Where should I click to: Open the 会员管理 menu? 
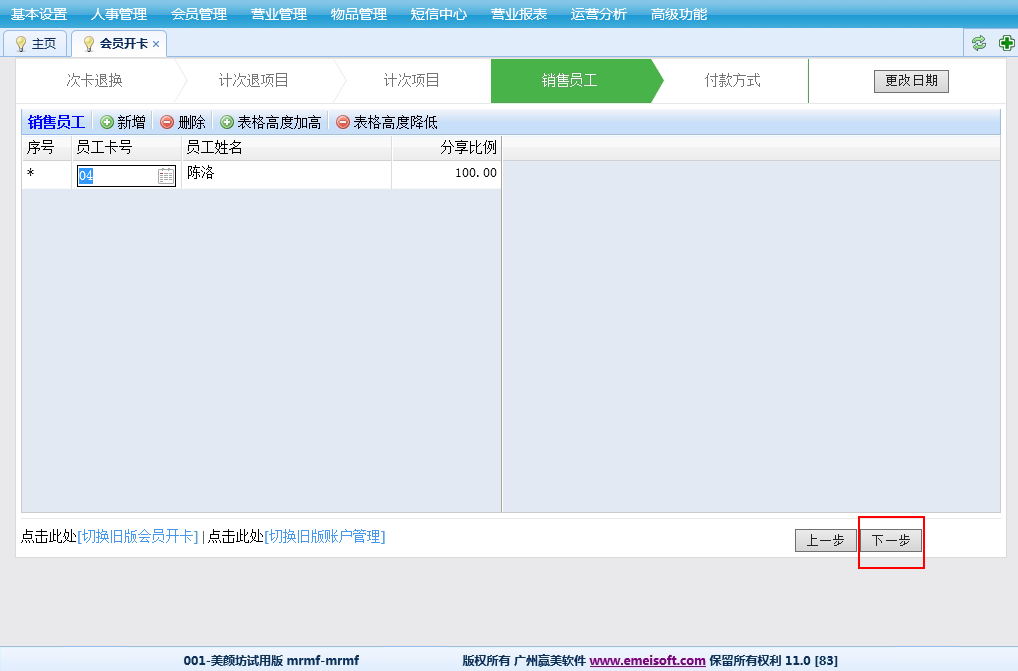tap(199, 14)
